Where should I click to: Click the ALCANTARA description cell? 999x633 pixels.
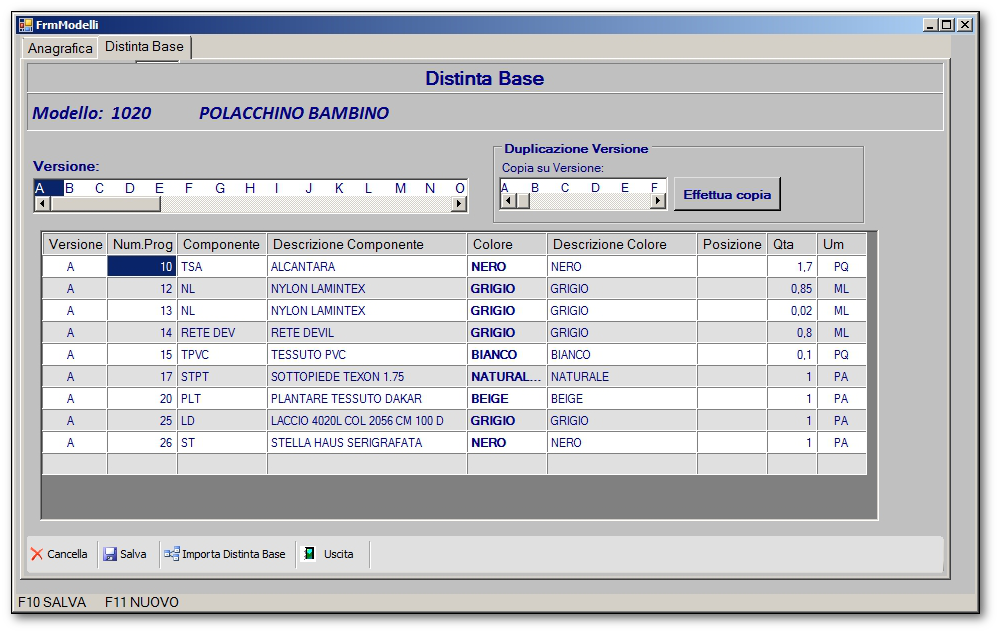(x=367, y=267)
